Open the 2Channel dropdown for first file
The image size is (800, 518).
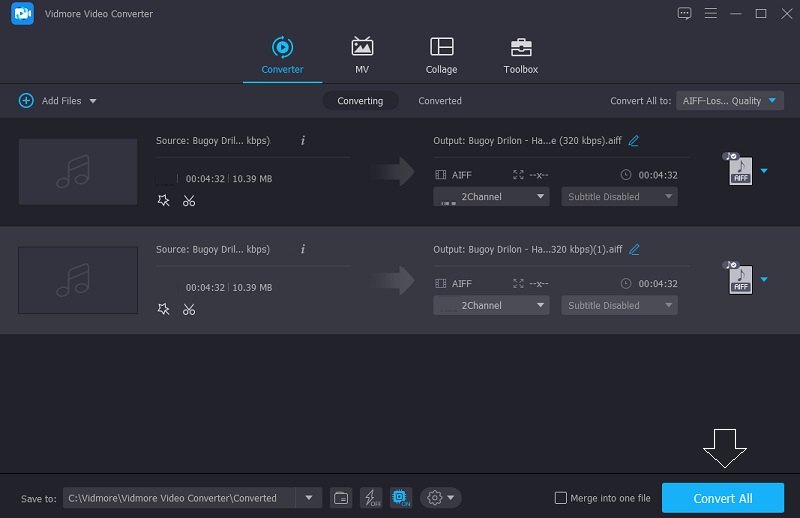pyautogui.click(x=491, y=197)
